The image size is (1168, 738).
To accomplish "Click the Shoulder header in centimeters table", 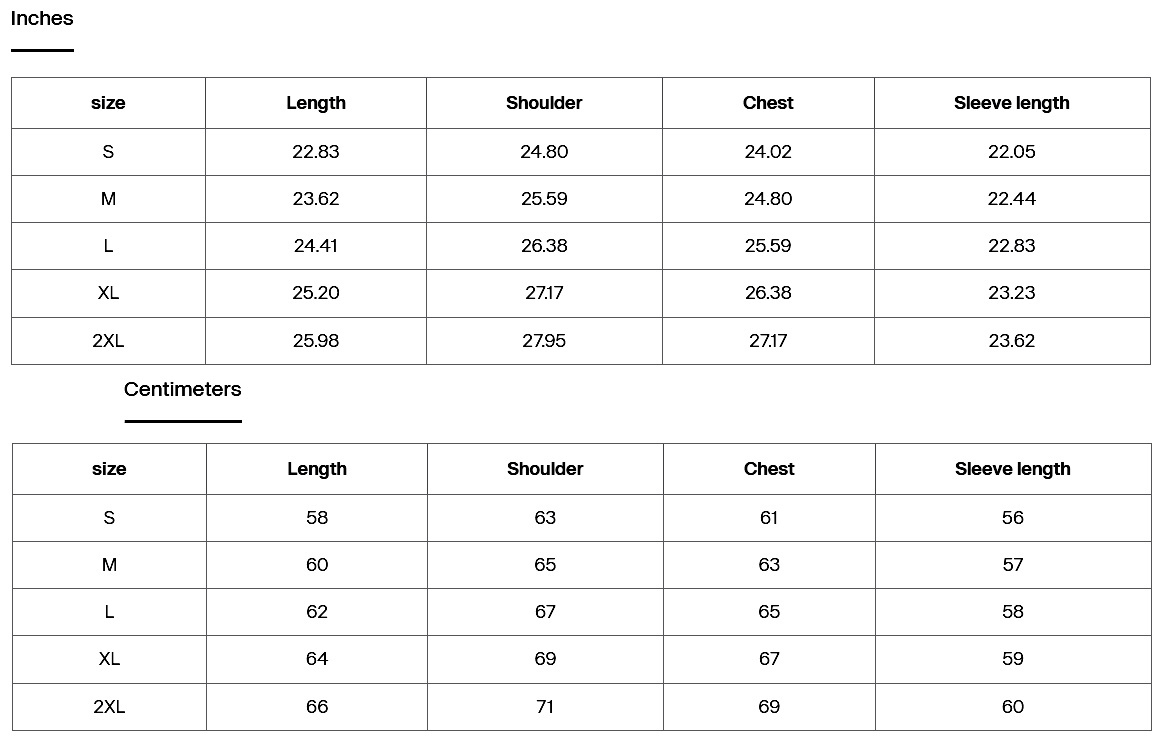I will click(x=545, y=469).
